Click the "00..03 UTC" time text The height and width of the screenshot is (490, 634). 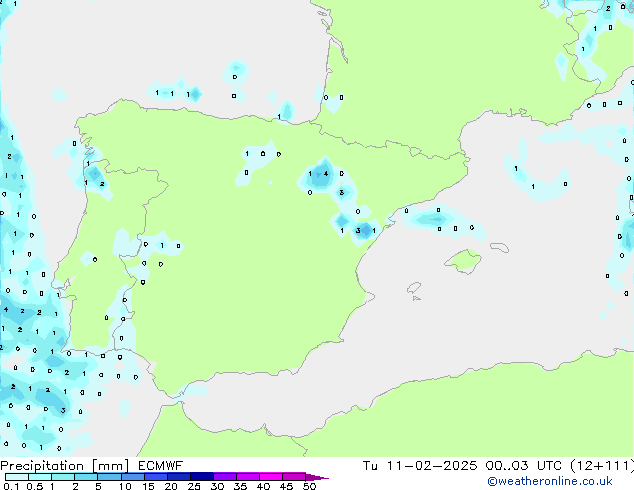point(524,466)
